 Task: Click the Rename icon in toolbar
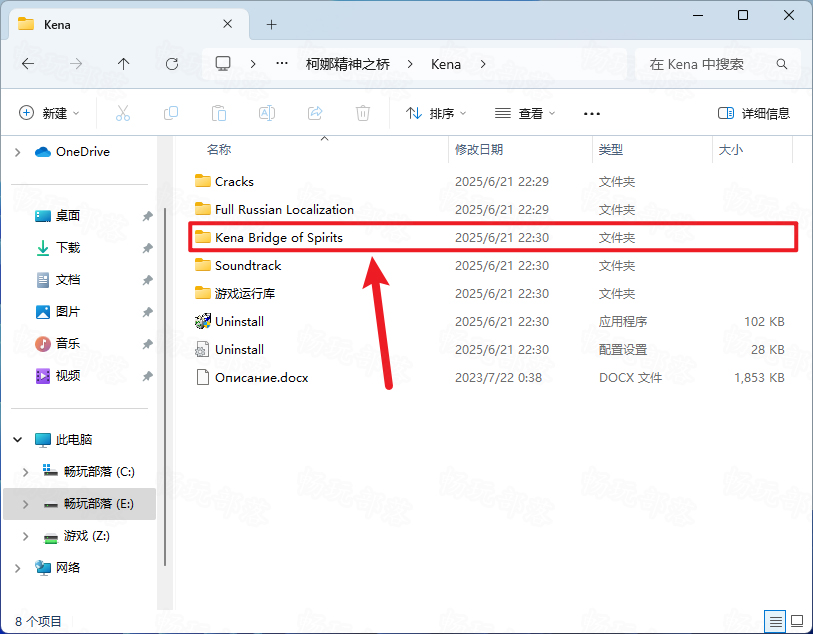267,113
